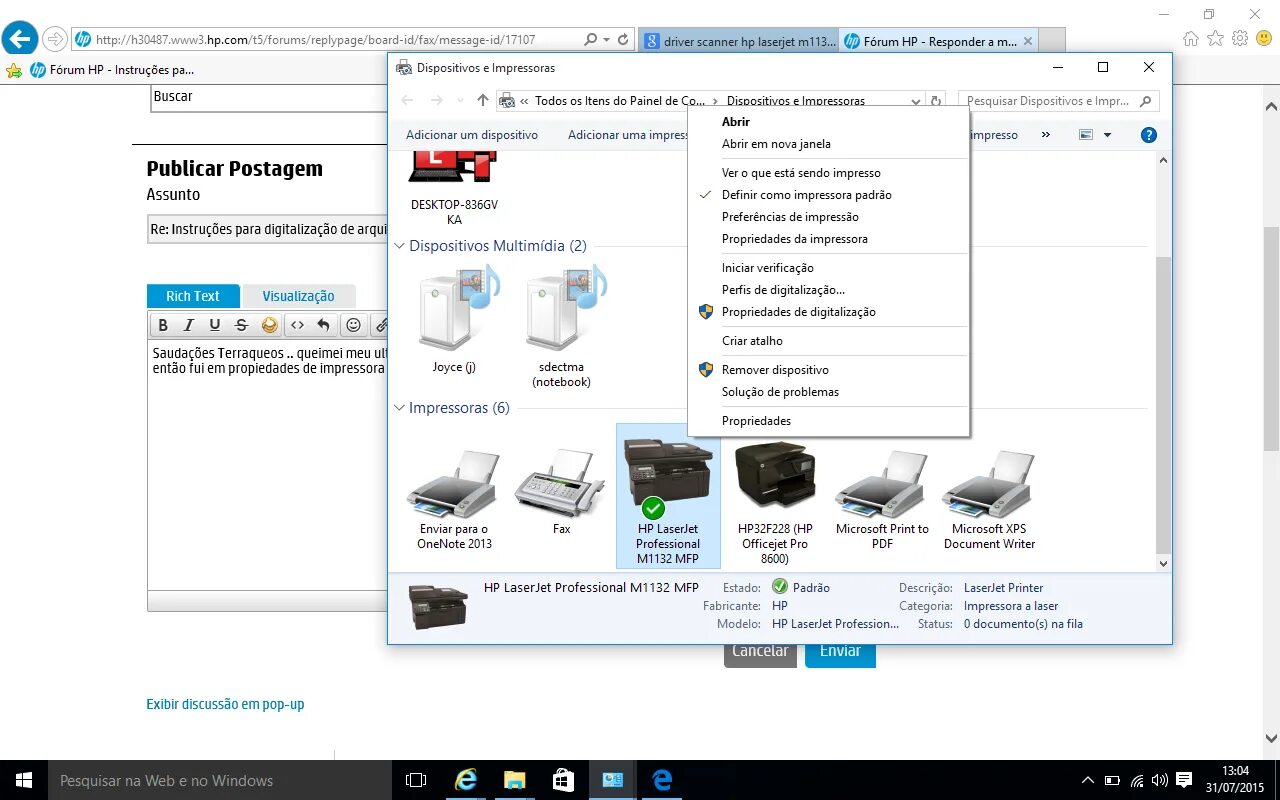Switch to driver scanner hp laserjet tab
This screenshot has width=1280, height=800.
[739, 41]
